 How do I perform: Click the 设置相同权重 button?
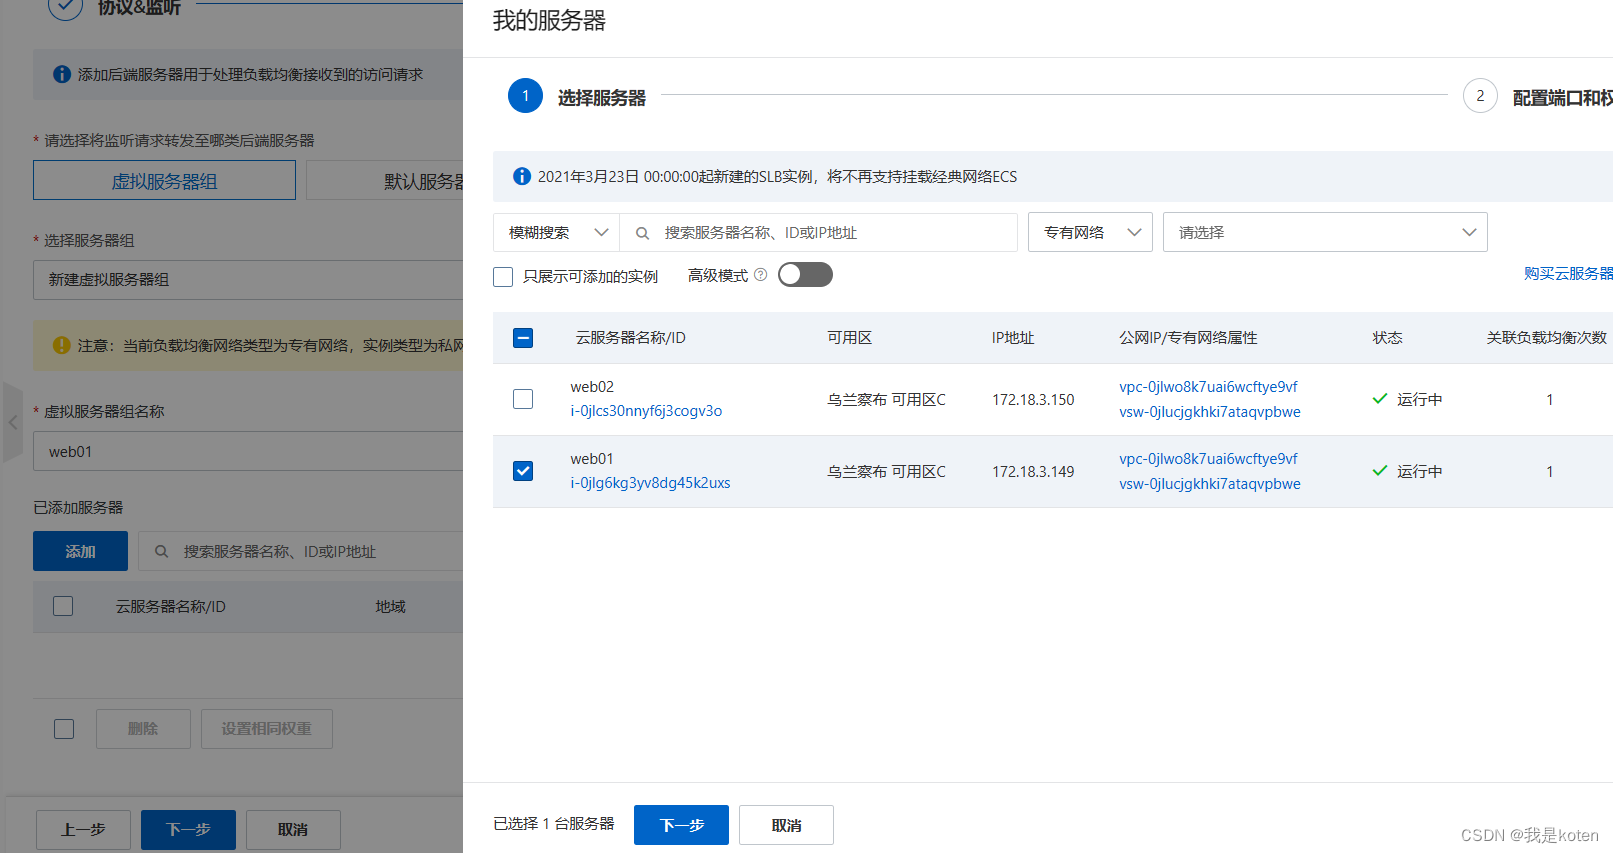[266, 729]
